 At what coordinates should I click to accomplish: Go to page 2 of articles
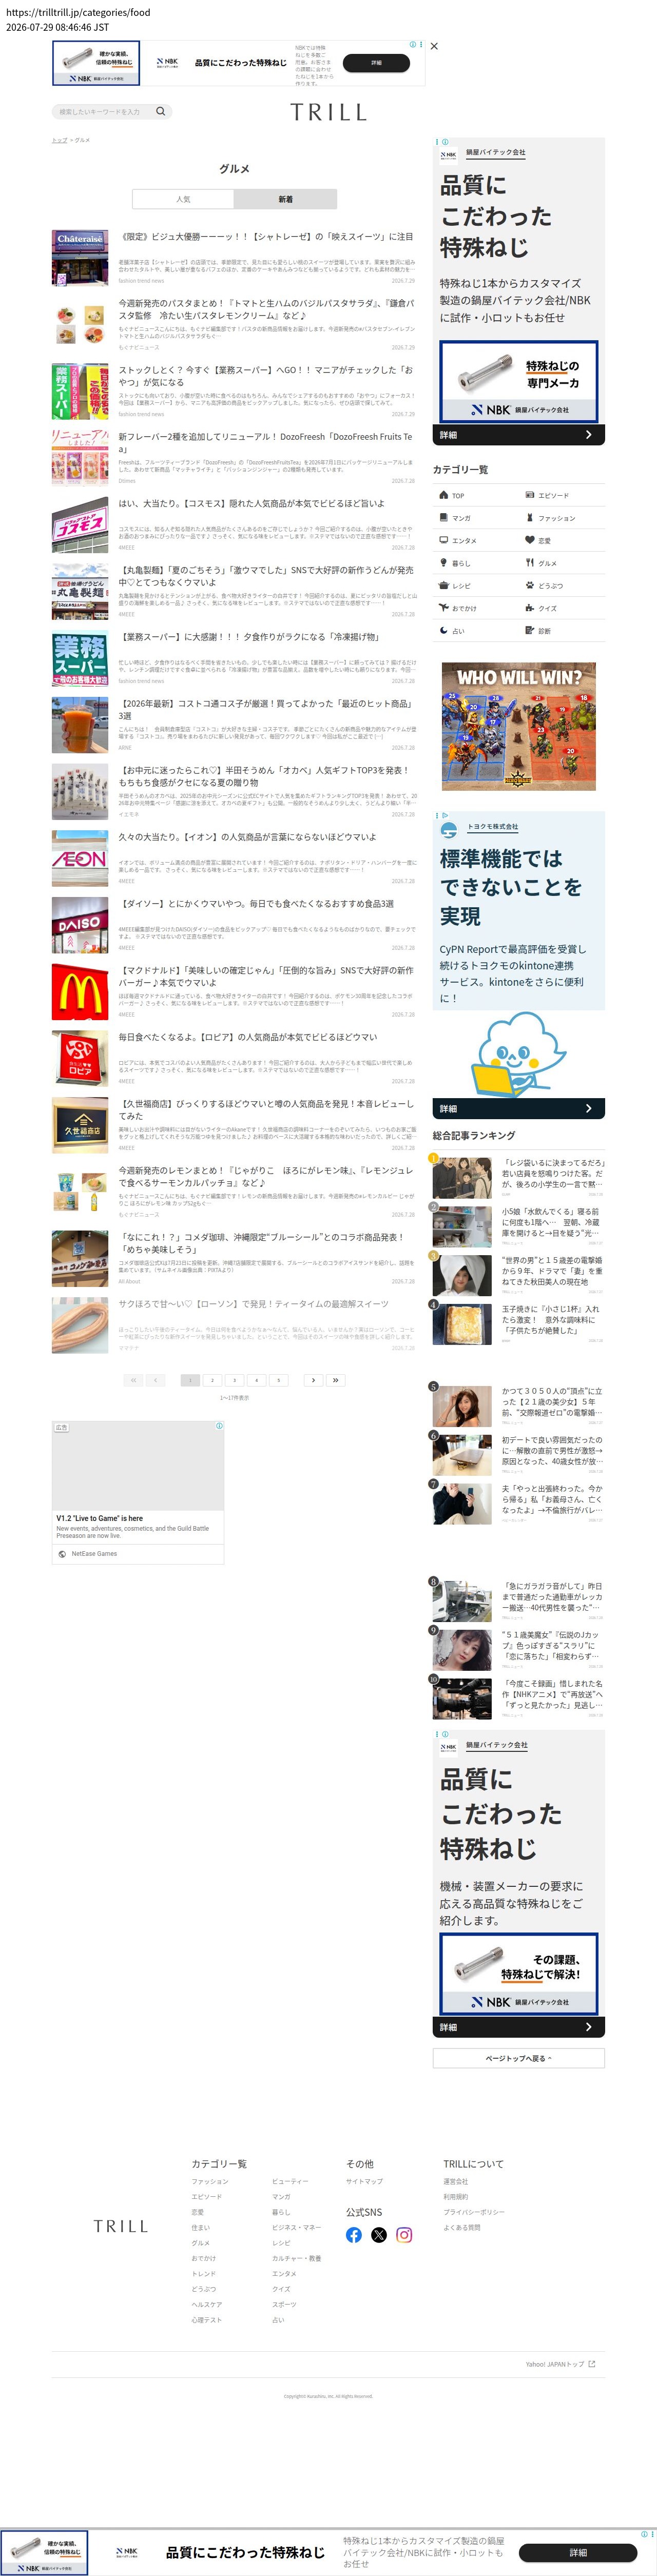click(x=212, y=1380)
